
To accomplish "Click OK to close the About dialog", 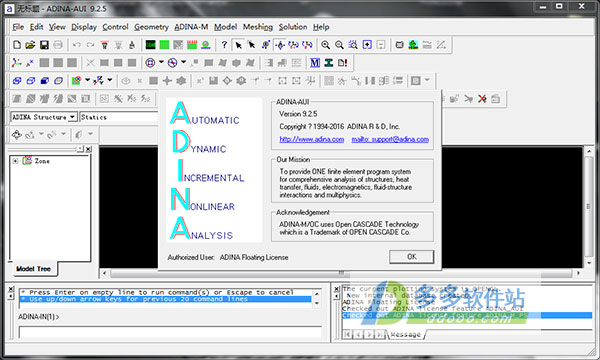I will click(x=412, y=257).
